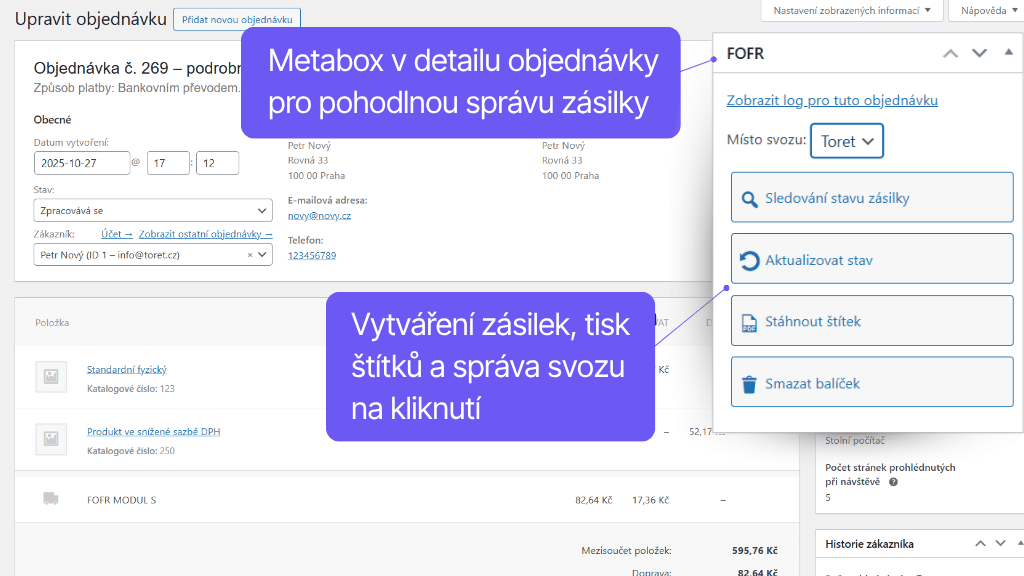Move the FOFR metabox up with the chevron
Image resolution: width=1024 pixels, height=576 pixels.
(950, 53)
